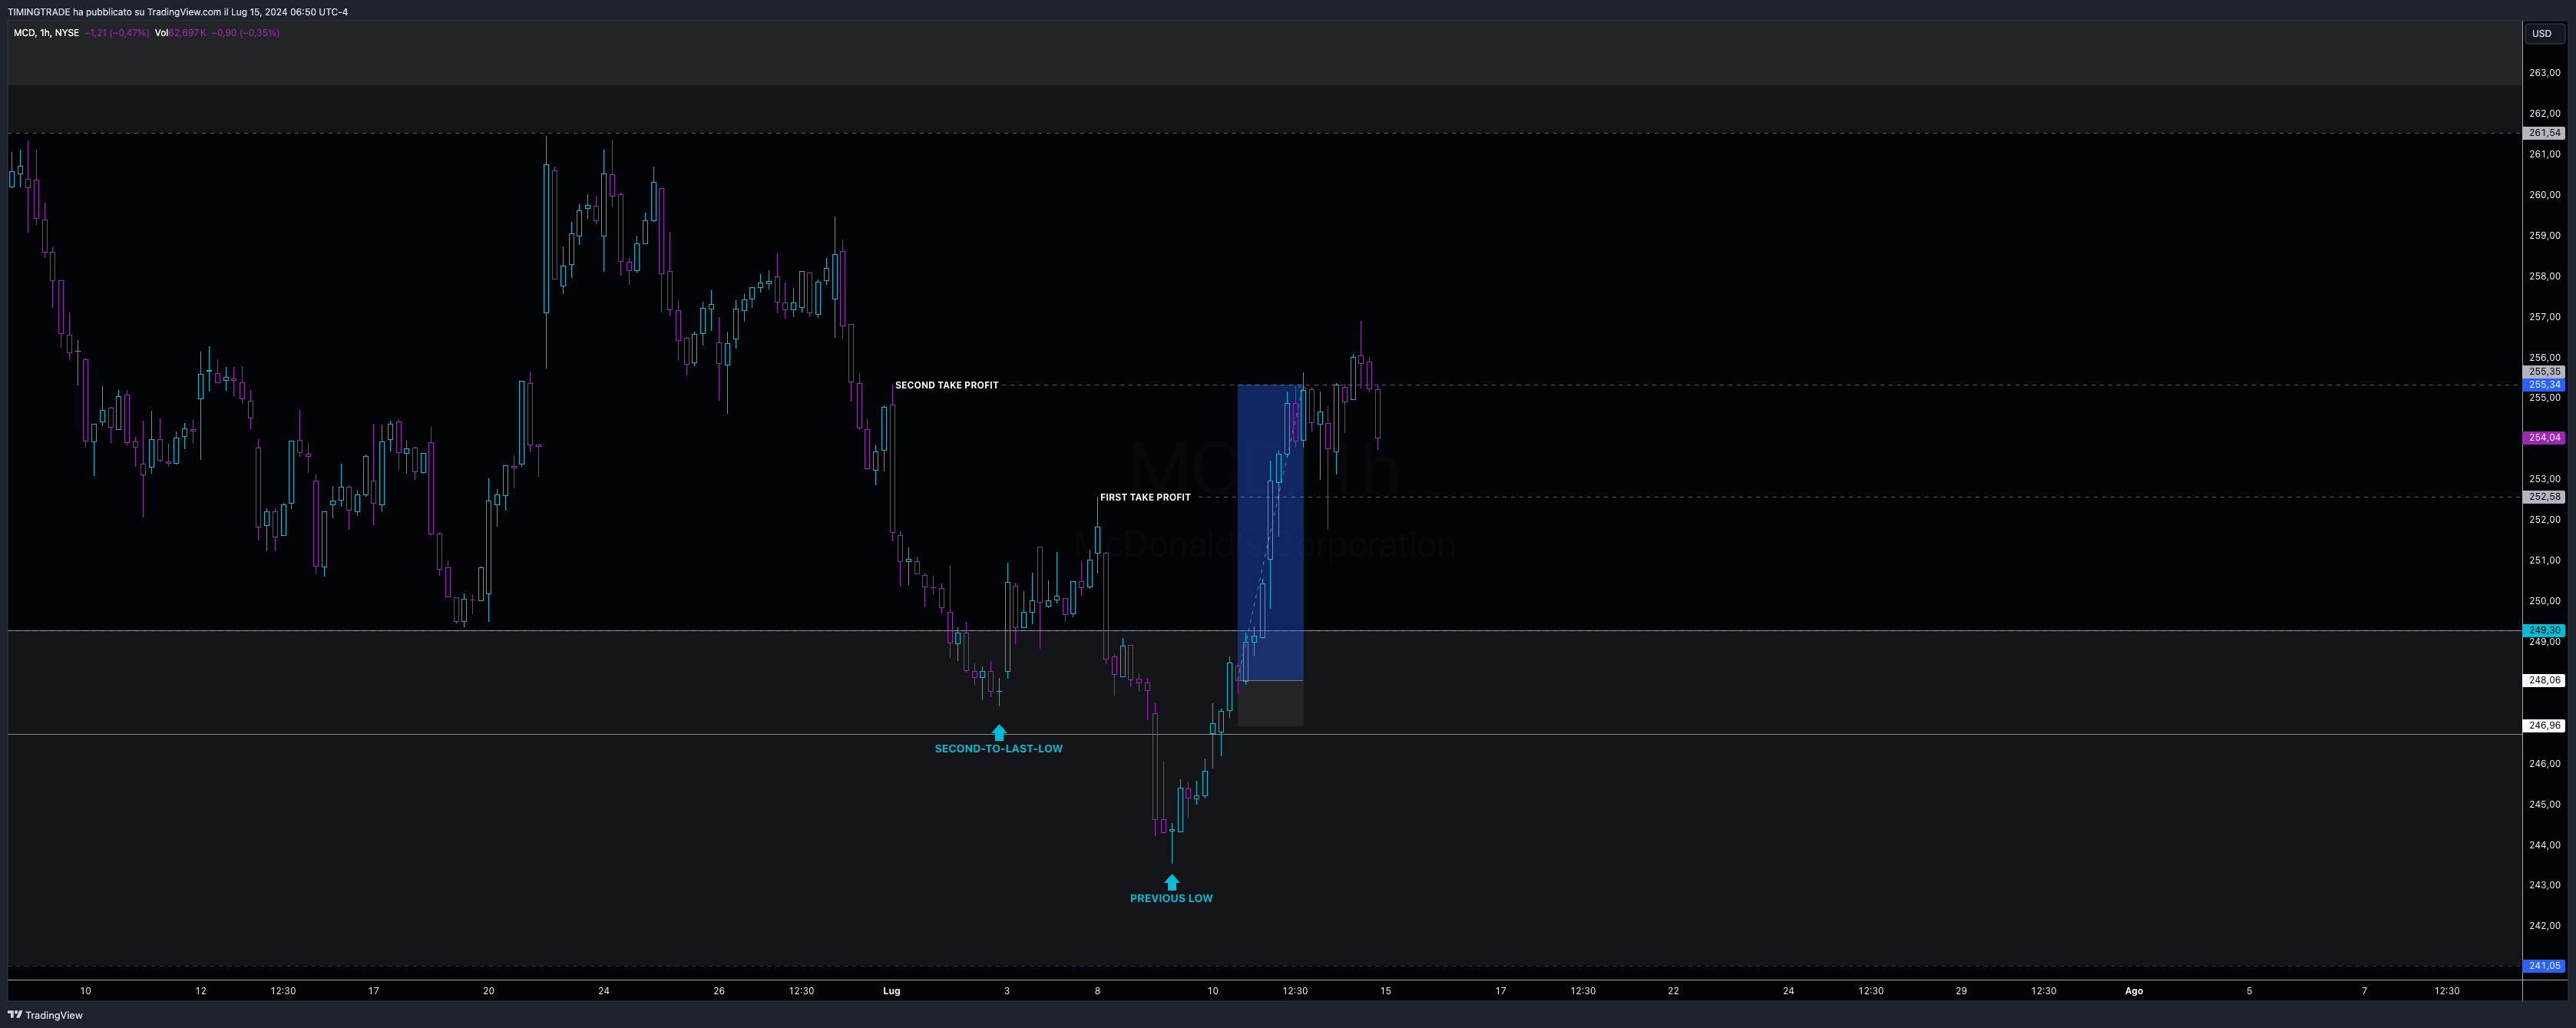2576x1028 pixels.
Task: Click the 242,00 price axis label
Action: pyautogui.click(x=2544, y=926)
